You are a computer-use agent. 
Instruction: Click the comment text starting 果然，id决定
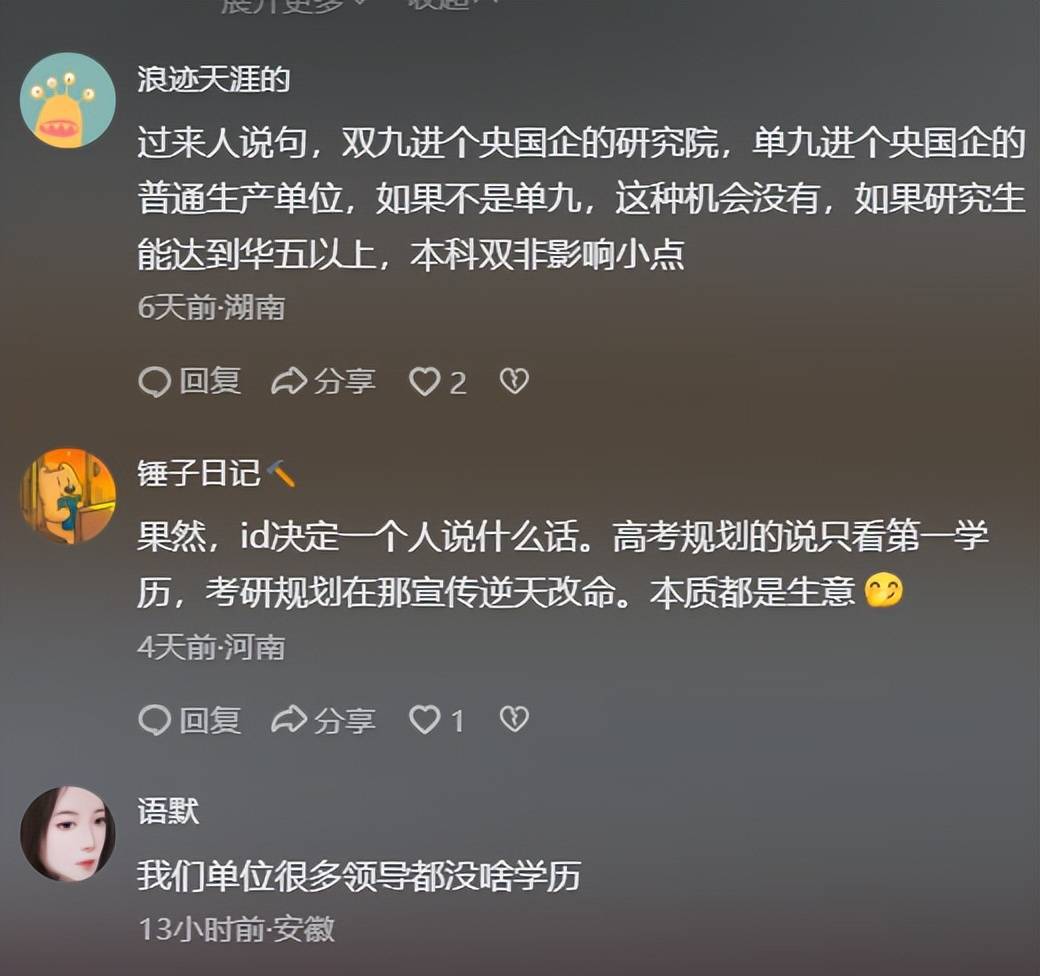(x=562, y=565)
